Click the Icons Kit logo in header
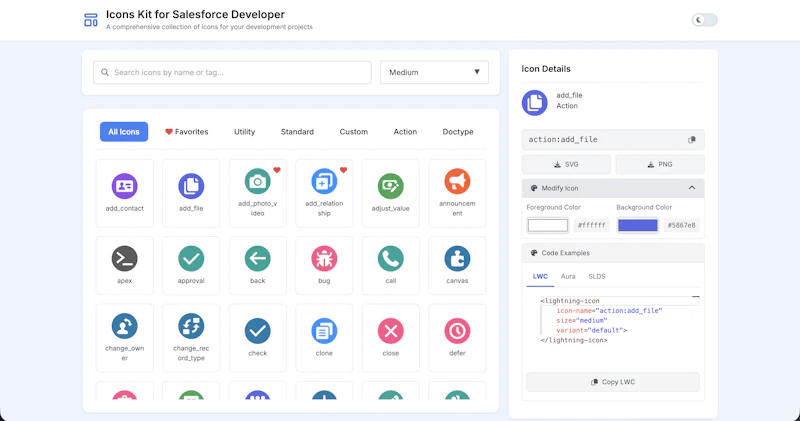This screenshot has height=421, width=800. (91, 20)
